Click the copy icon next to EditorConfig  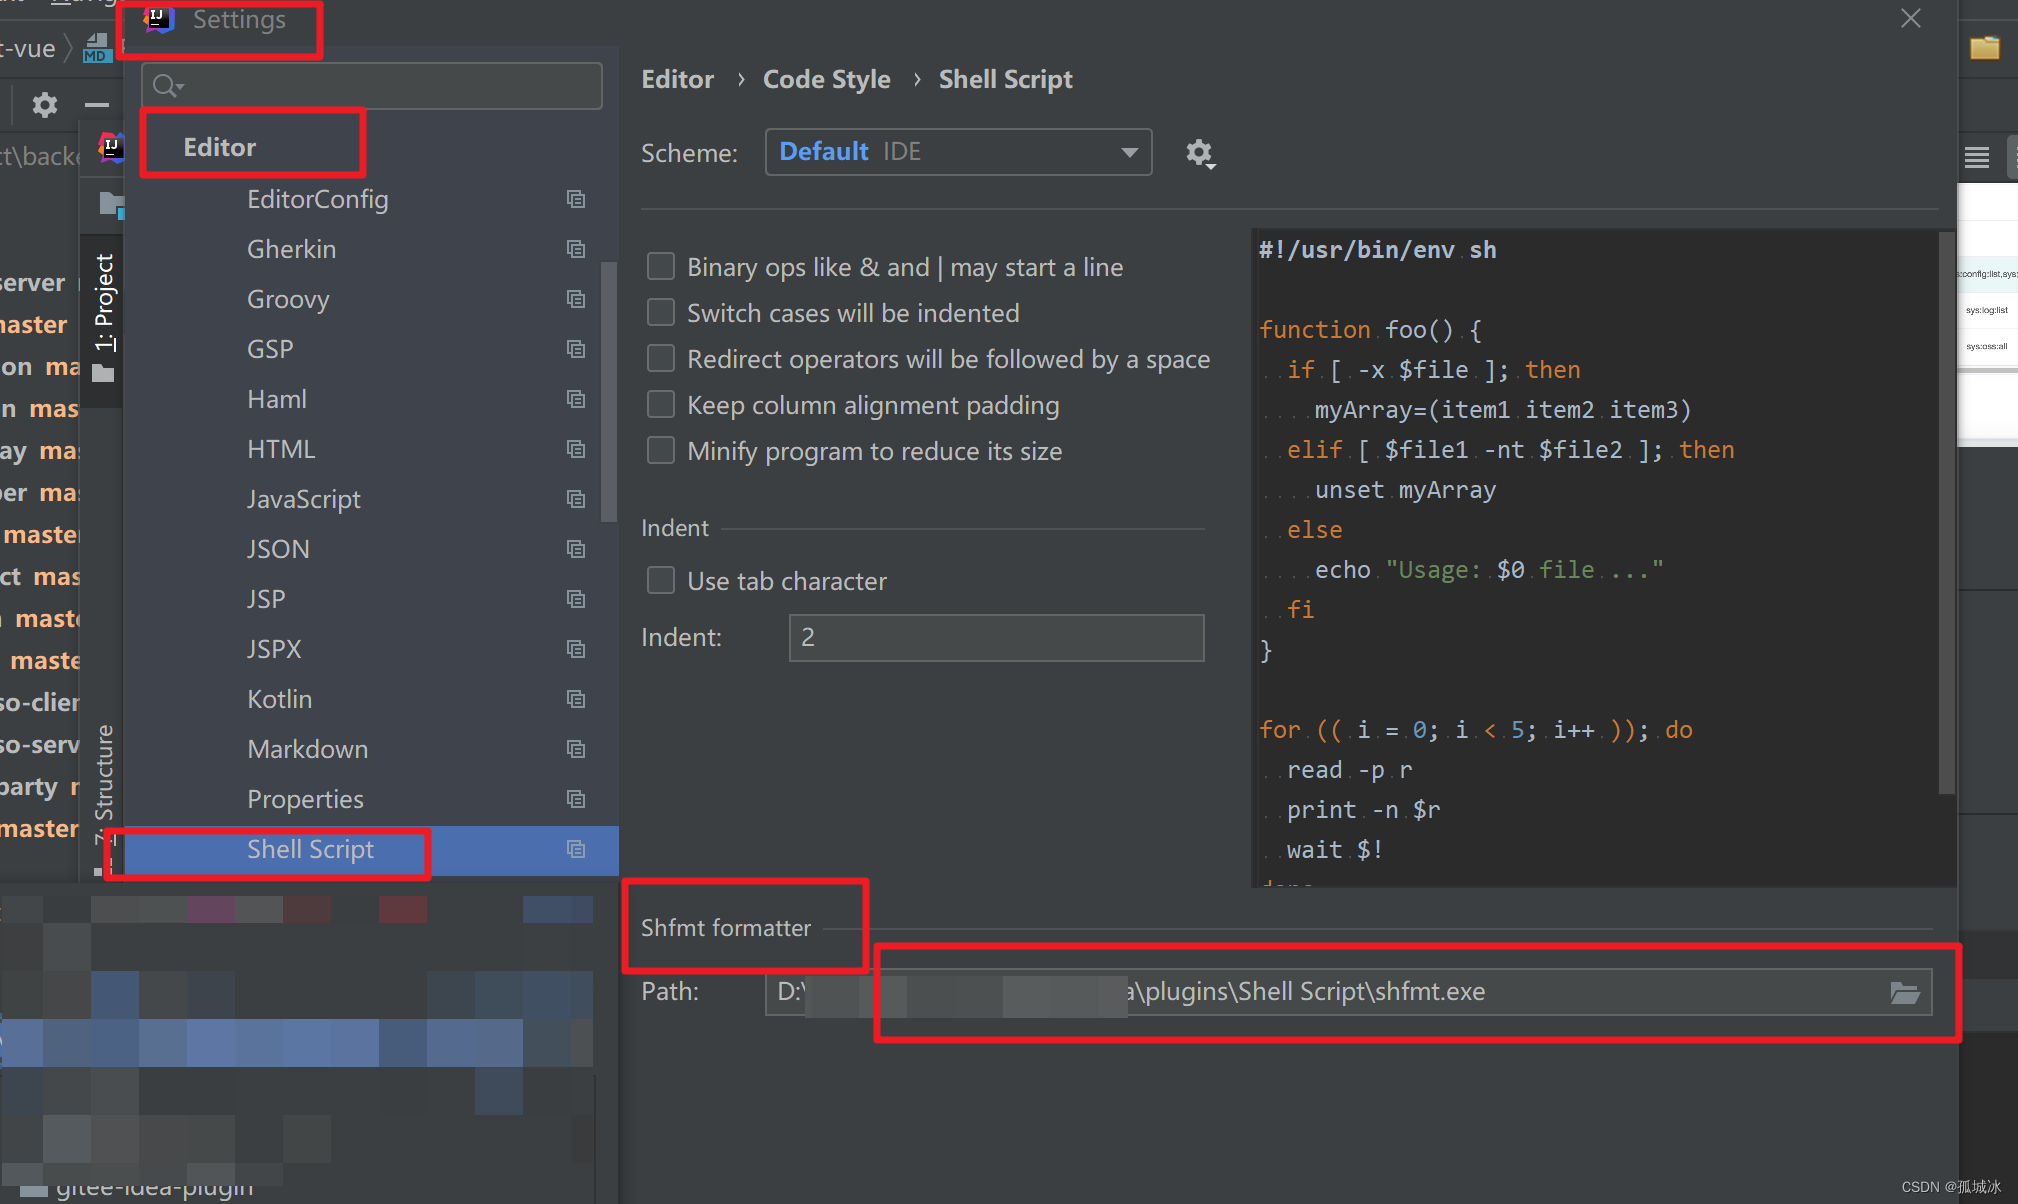point(576,199)
